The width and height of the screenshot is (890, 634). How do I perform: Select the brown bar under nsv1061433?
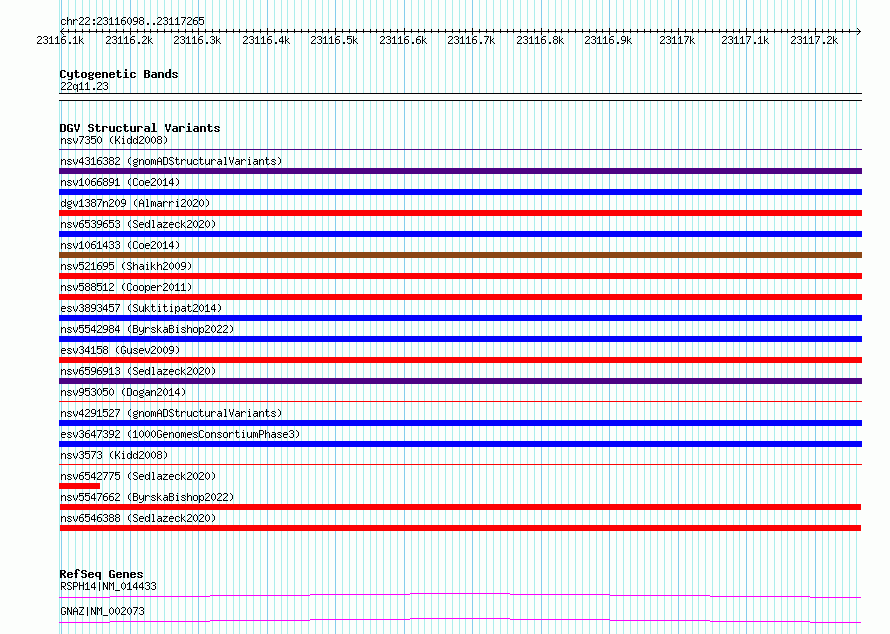tap(460, 255)
